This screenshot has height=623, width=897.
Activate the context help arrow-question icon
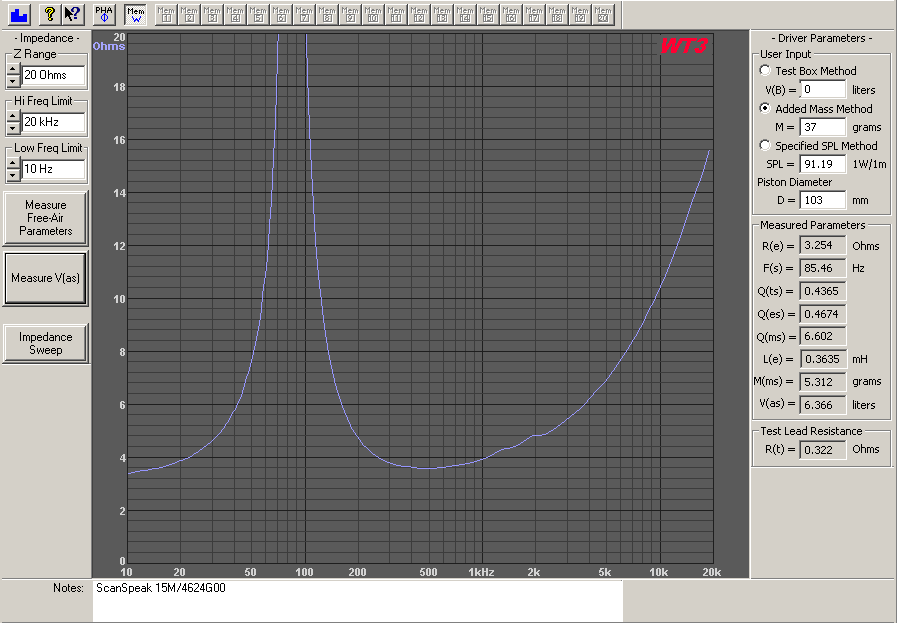73,14
